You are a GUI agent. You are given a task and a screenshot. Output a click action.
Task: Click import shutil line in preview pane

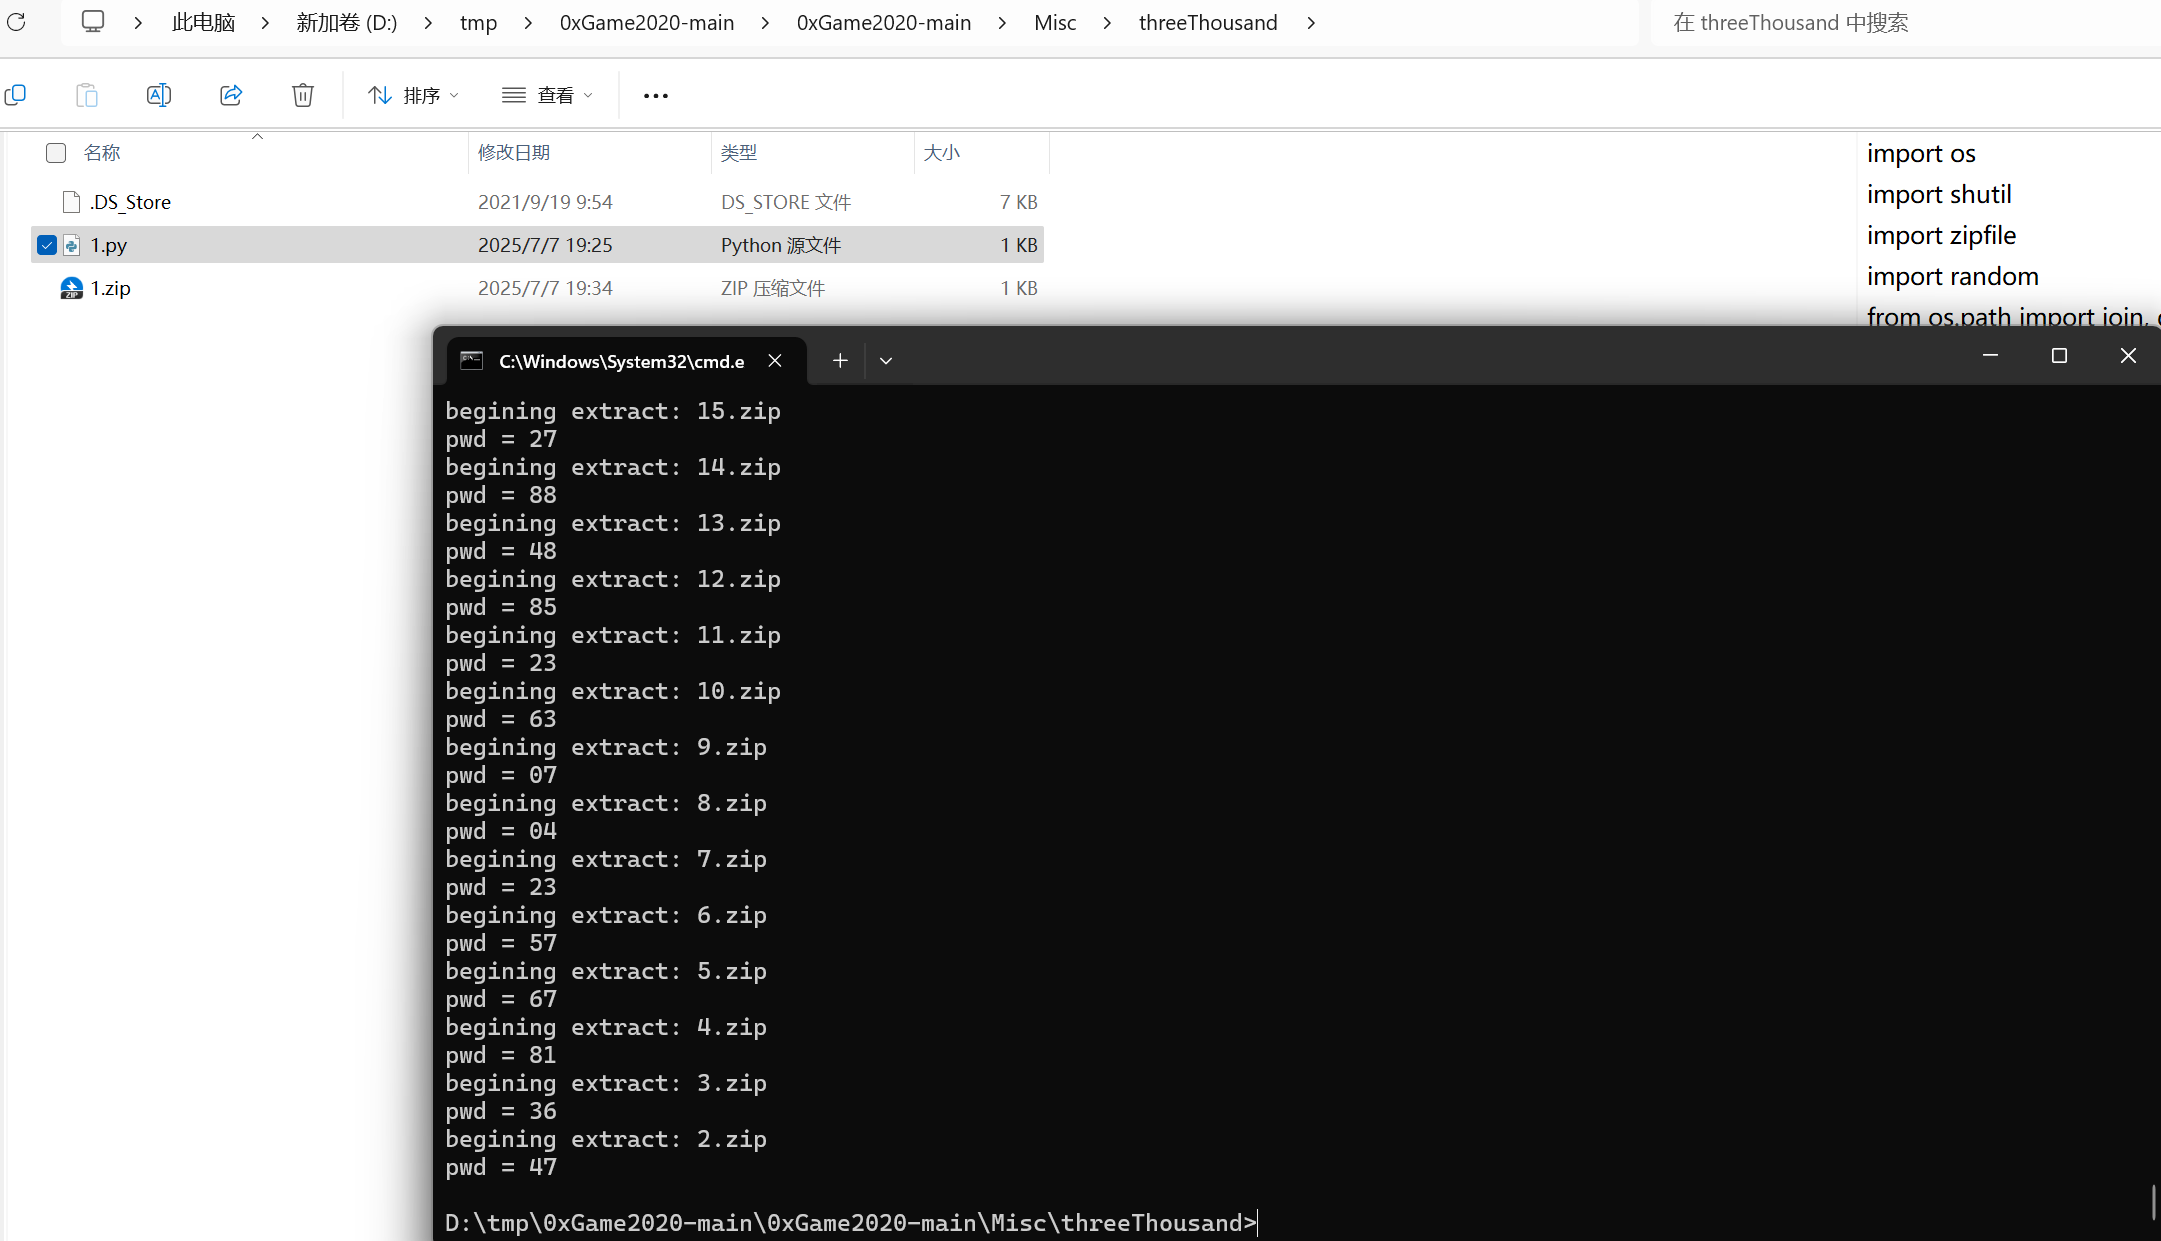(1939, 194)
